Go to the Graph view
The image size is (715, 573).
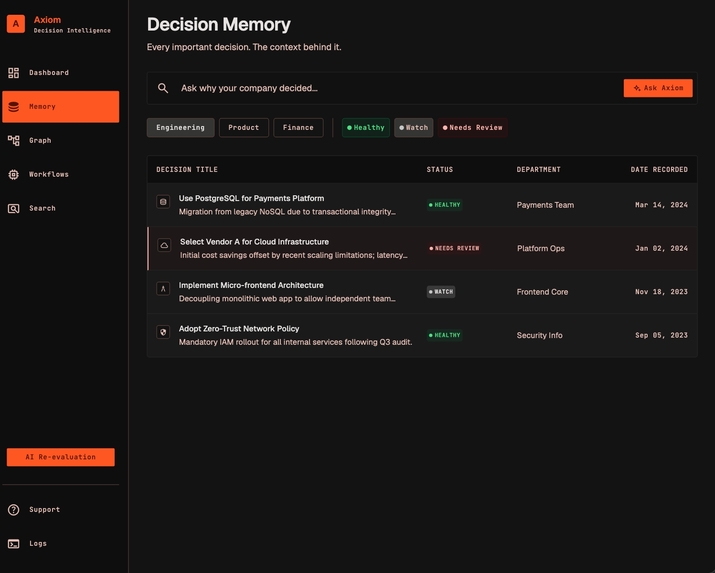coord(61,140)
